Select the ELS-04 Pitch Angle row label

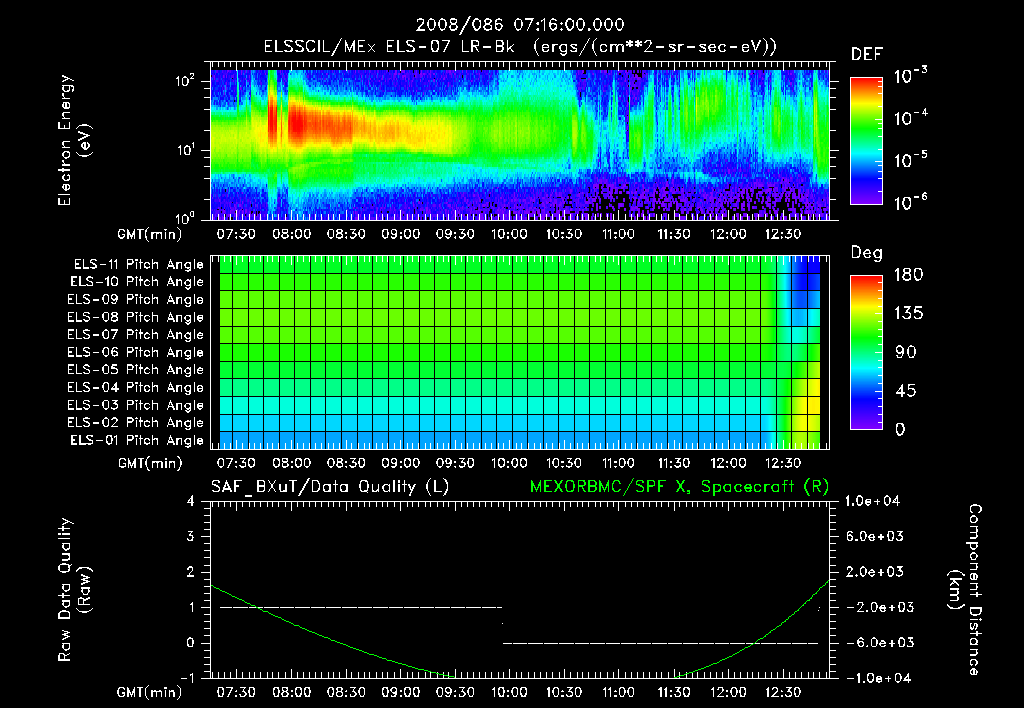[135, 387]
